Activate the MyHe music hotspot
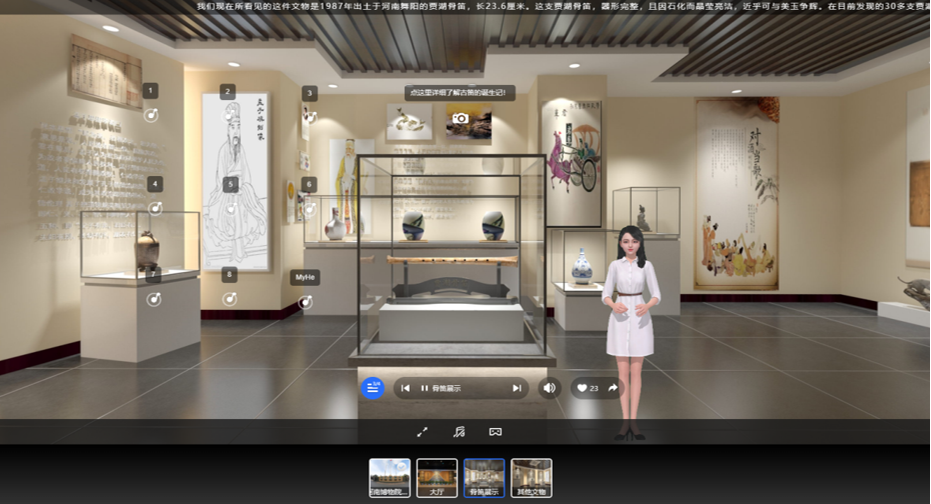 [x=306, y=302]
